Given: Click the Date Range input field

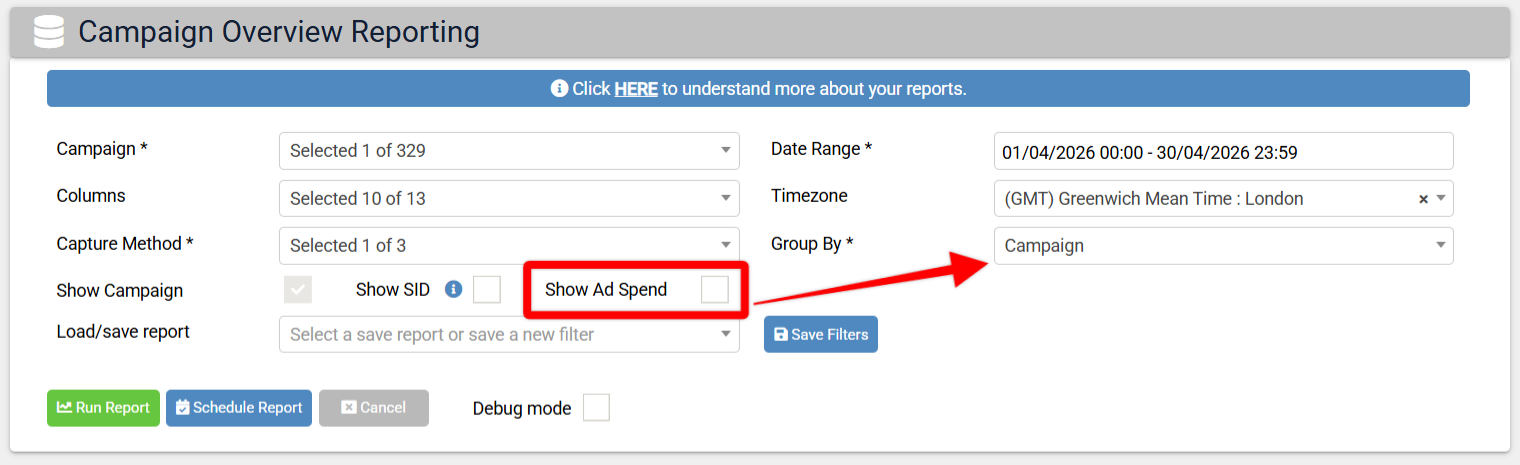Looking at the screenshot, I should 1223,152.
